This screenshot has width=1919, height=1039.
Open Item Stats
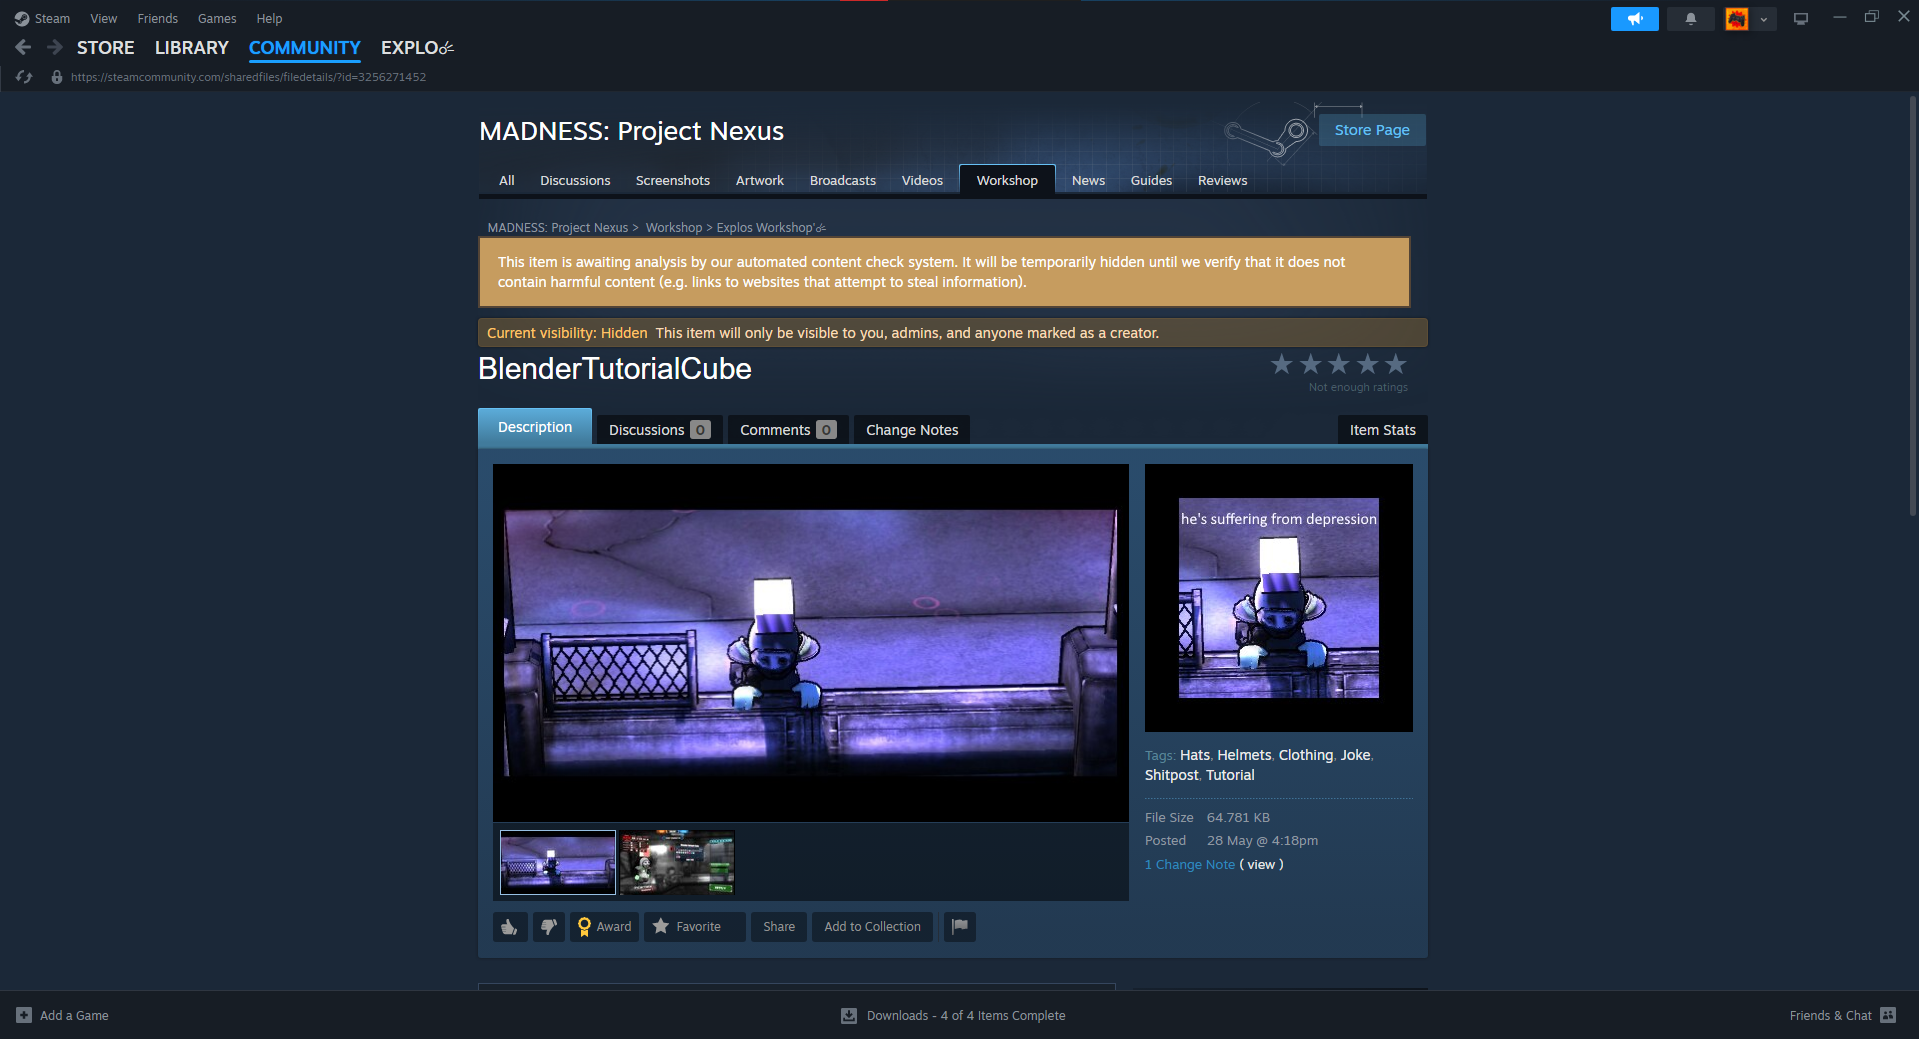point(1382,430)
